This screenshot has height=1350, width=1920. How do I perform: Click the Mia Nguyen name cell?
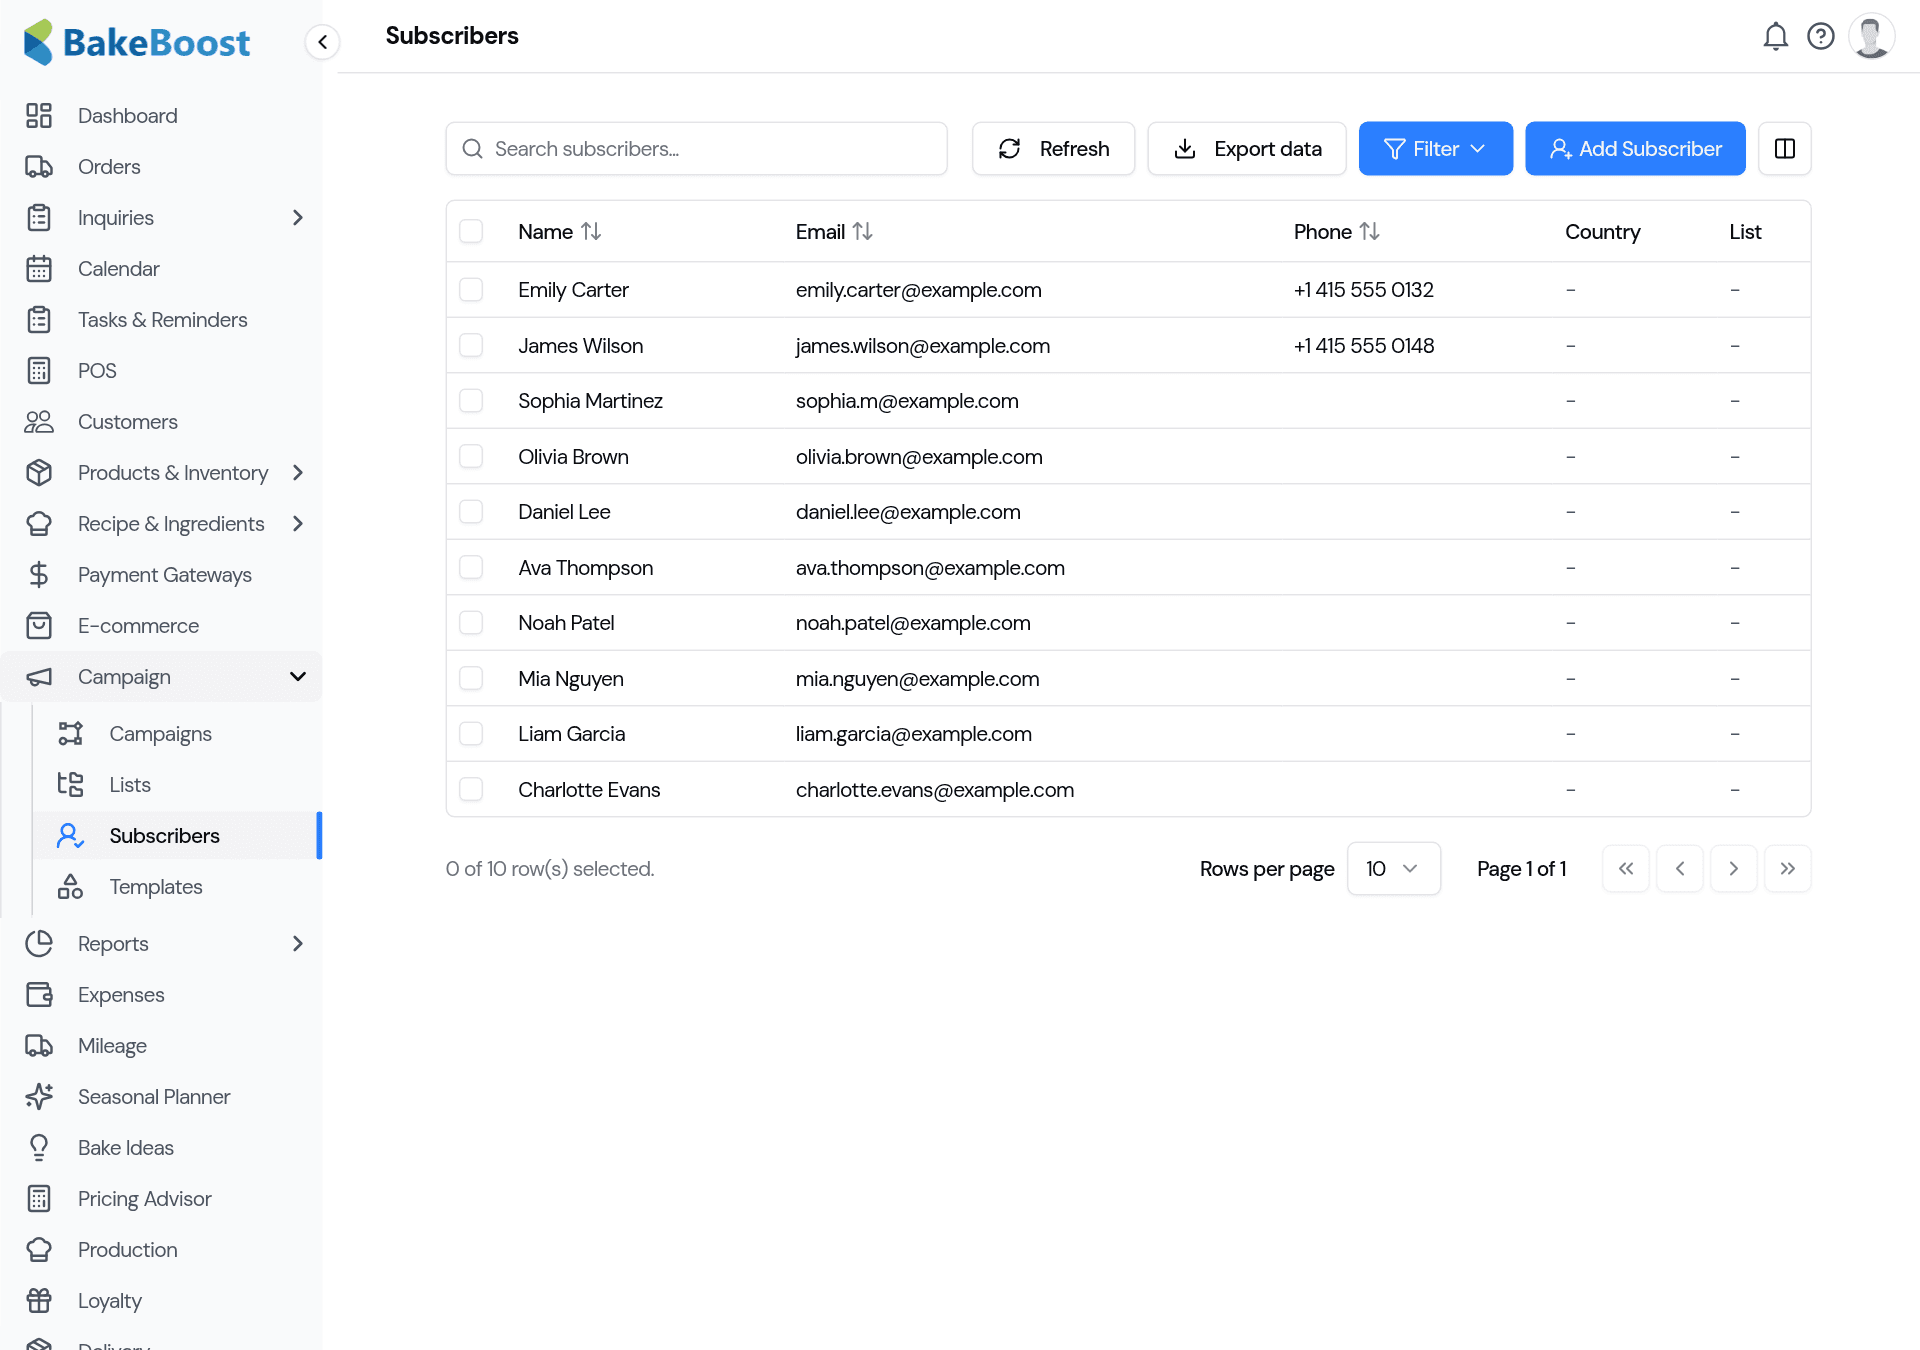(570, 679)
